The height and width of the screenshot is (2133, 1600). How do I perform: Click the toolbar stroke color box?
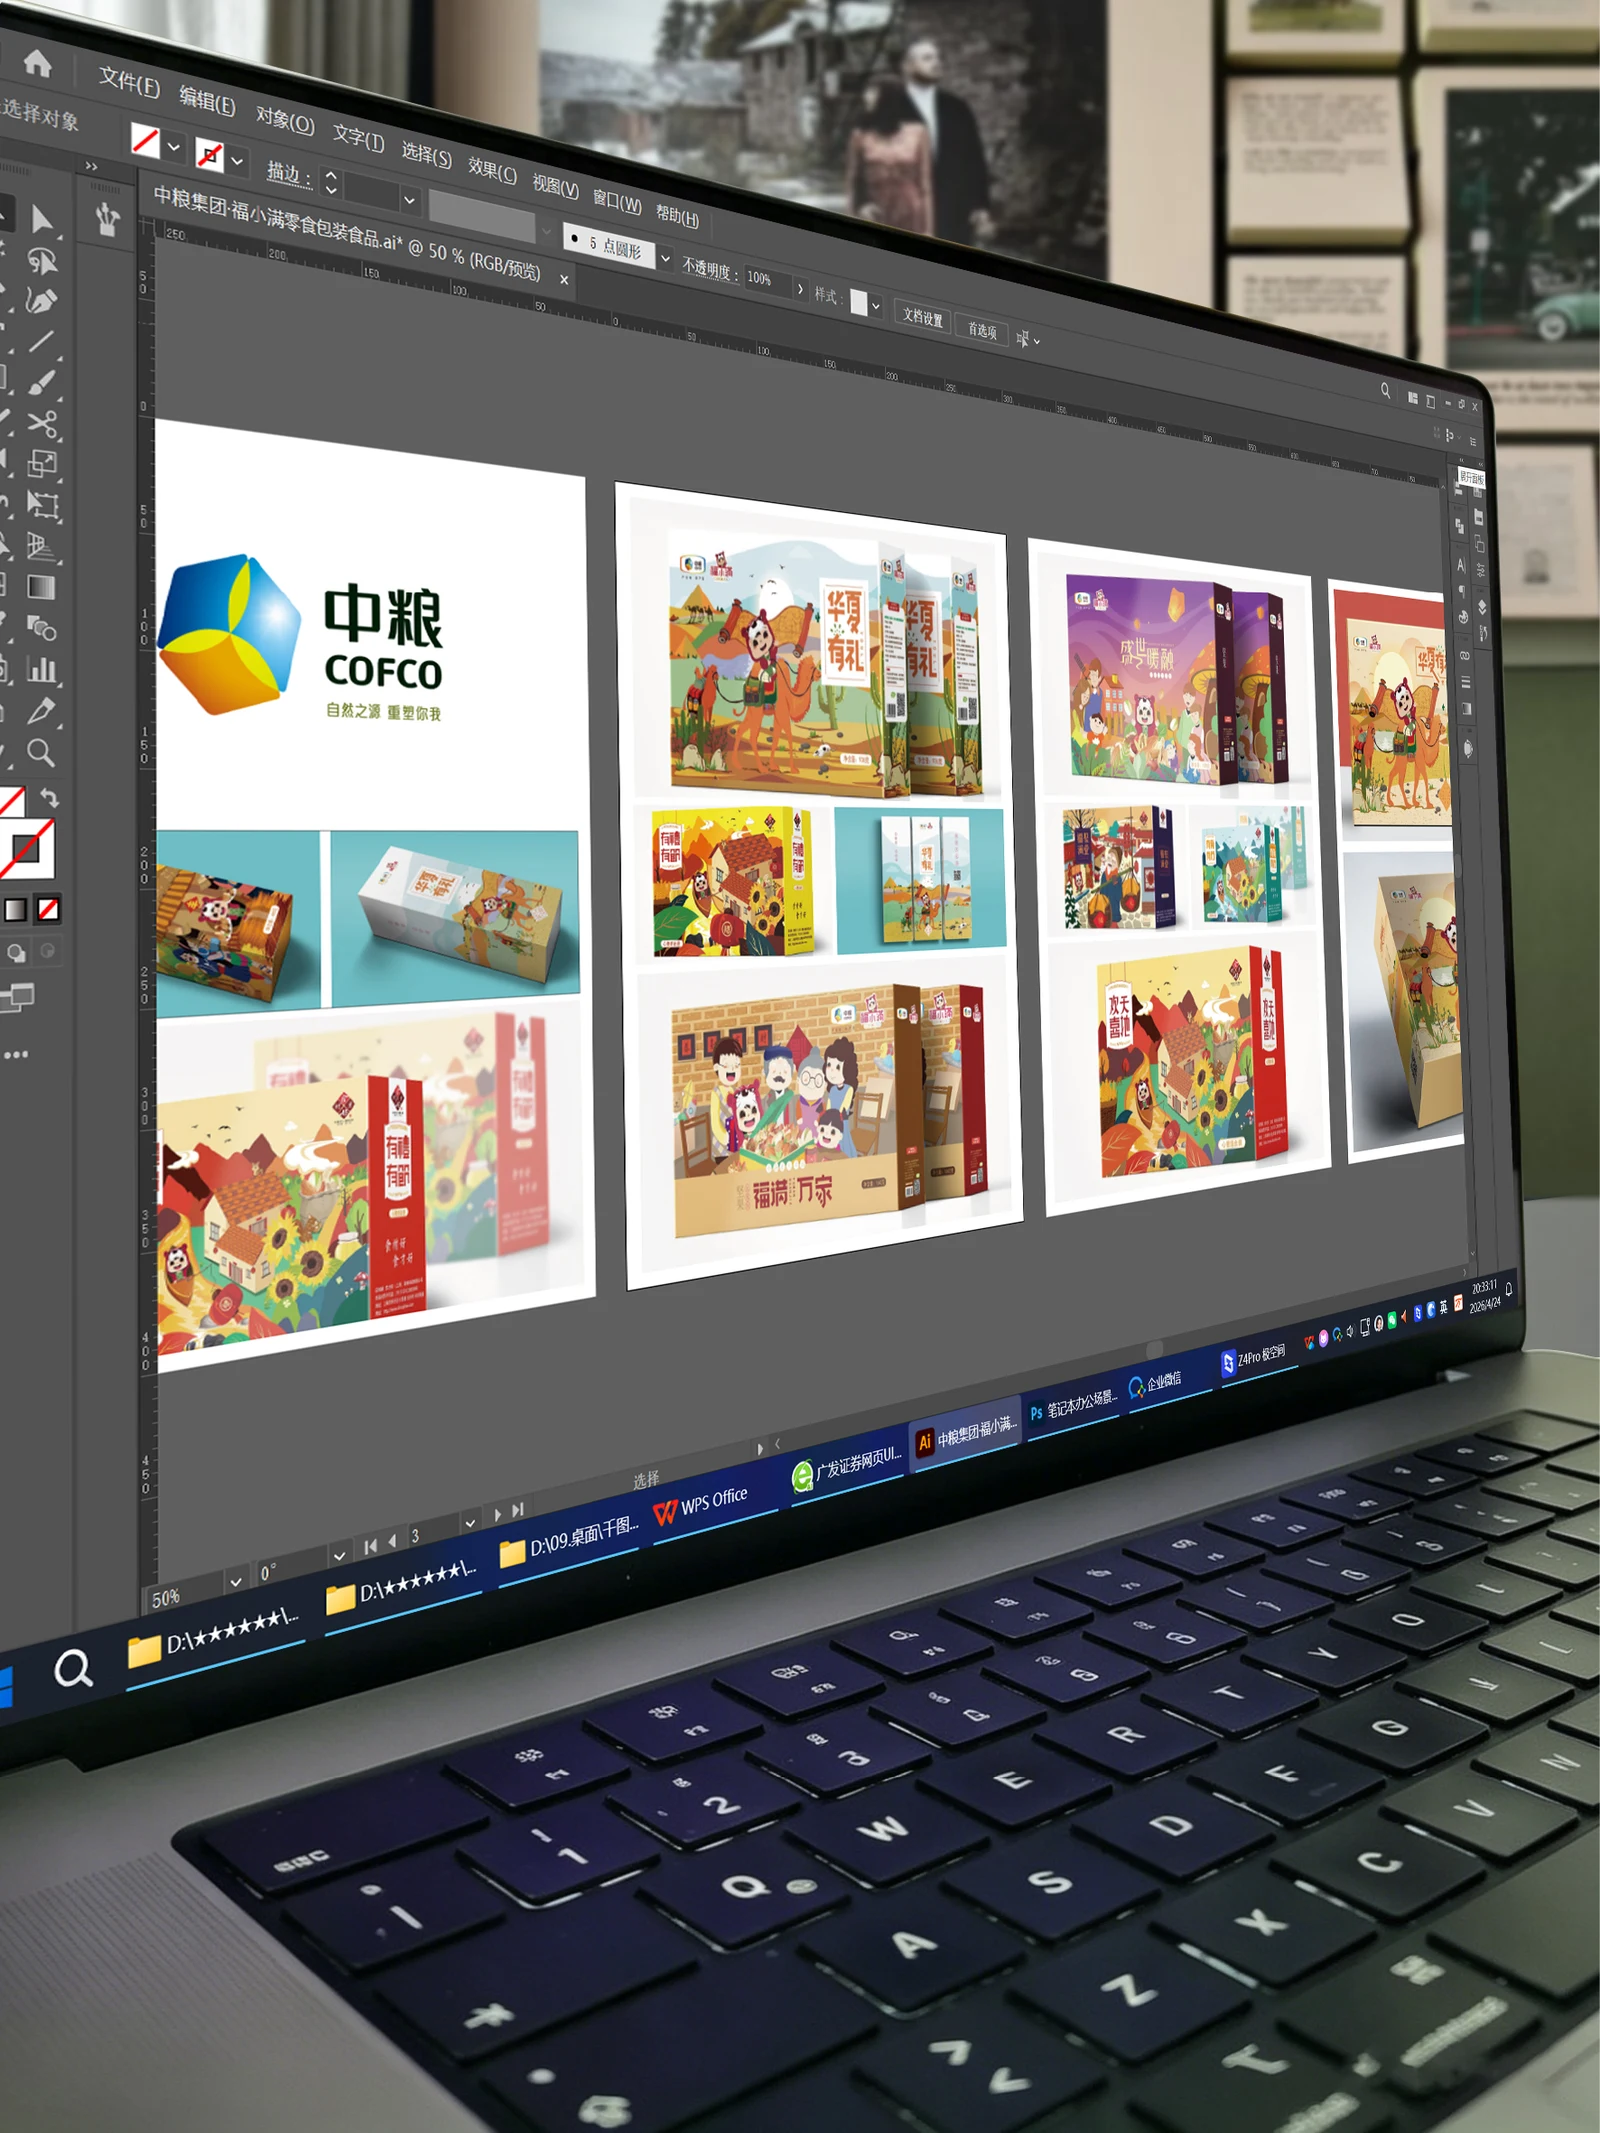click(x=27, y=850)
